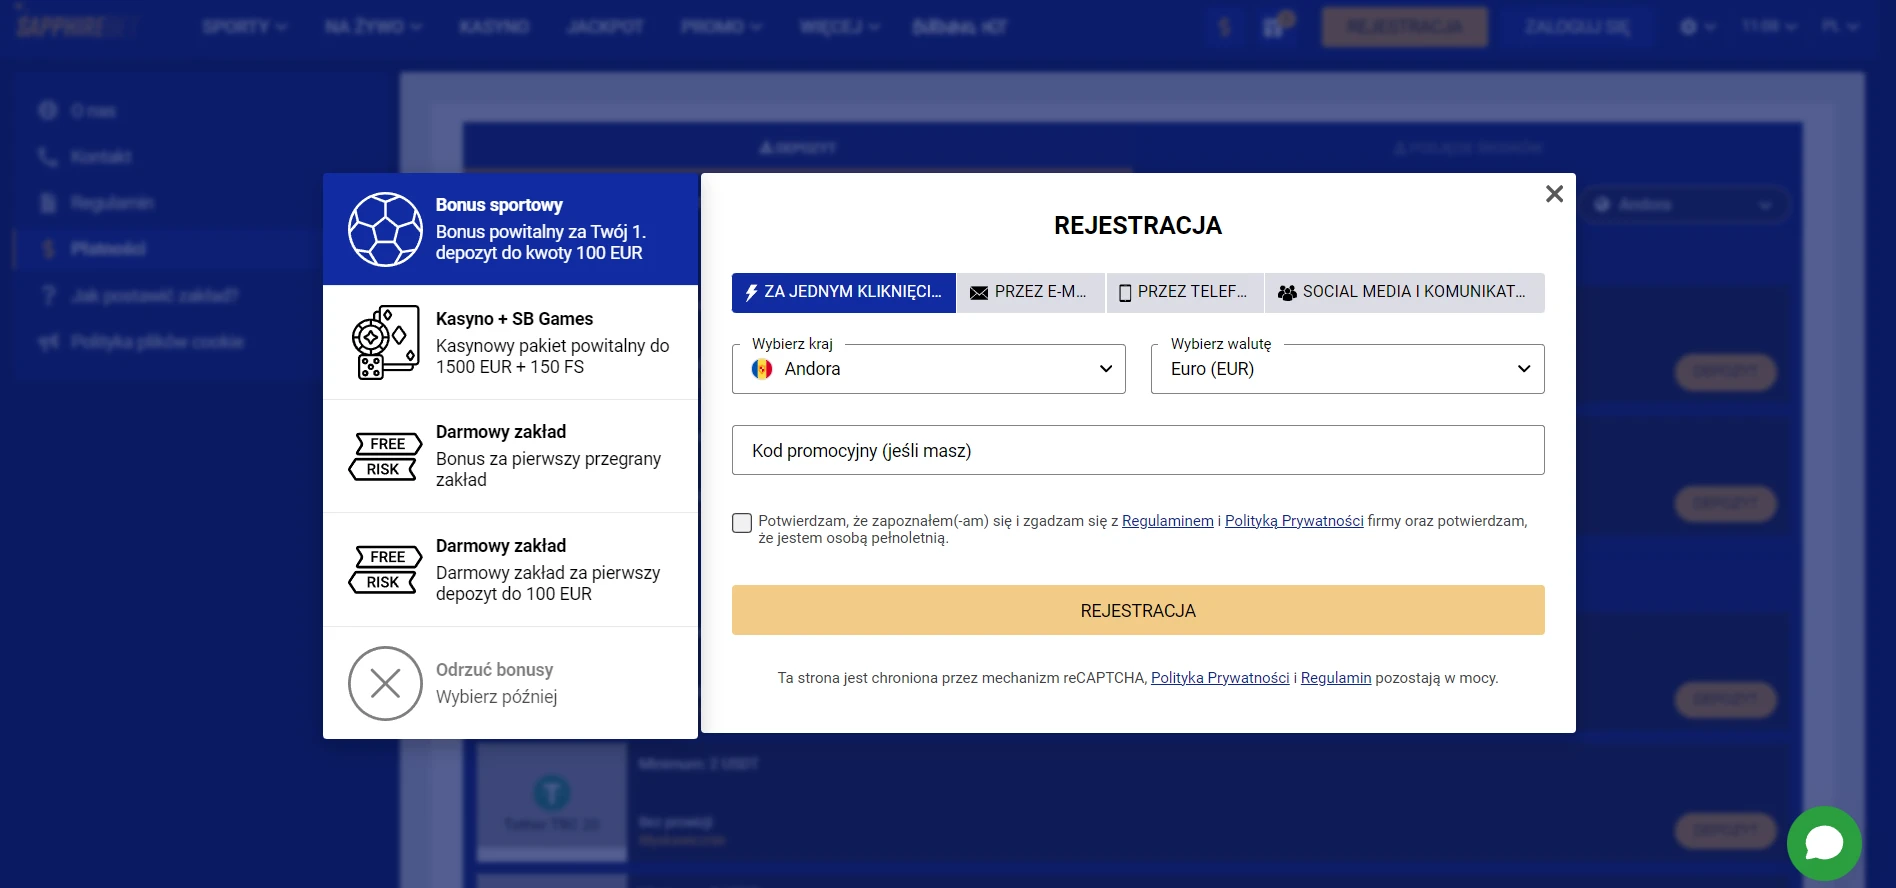Focus the Kod promocyjny input field
Image resolution: width=1896 pixels, height=888 pixels.
point(1138,450)
